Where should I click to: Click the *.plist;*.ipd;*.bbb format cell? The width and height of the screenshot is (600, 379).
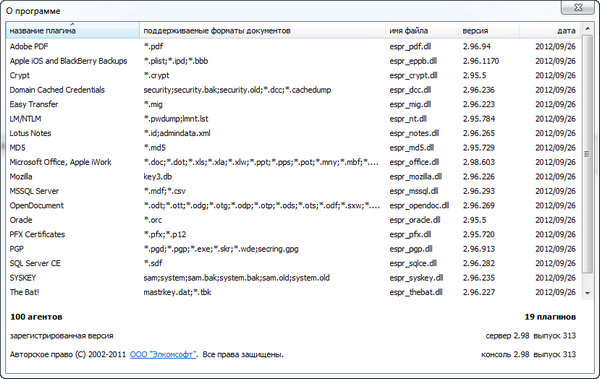[176, 61]
